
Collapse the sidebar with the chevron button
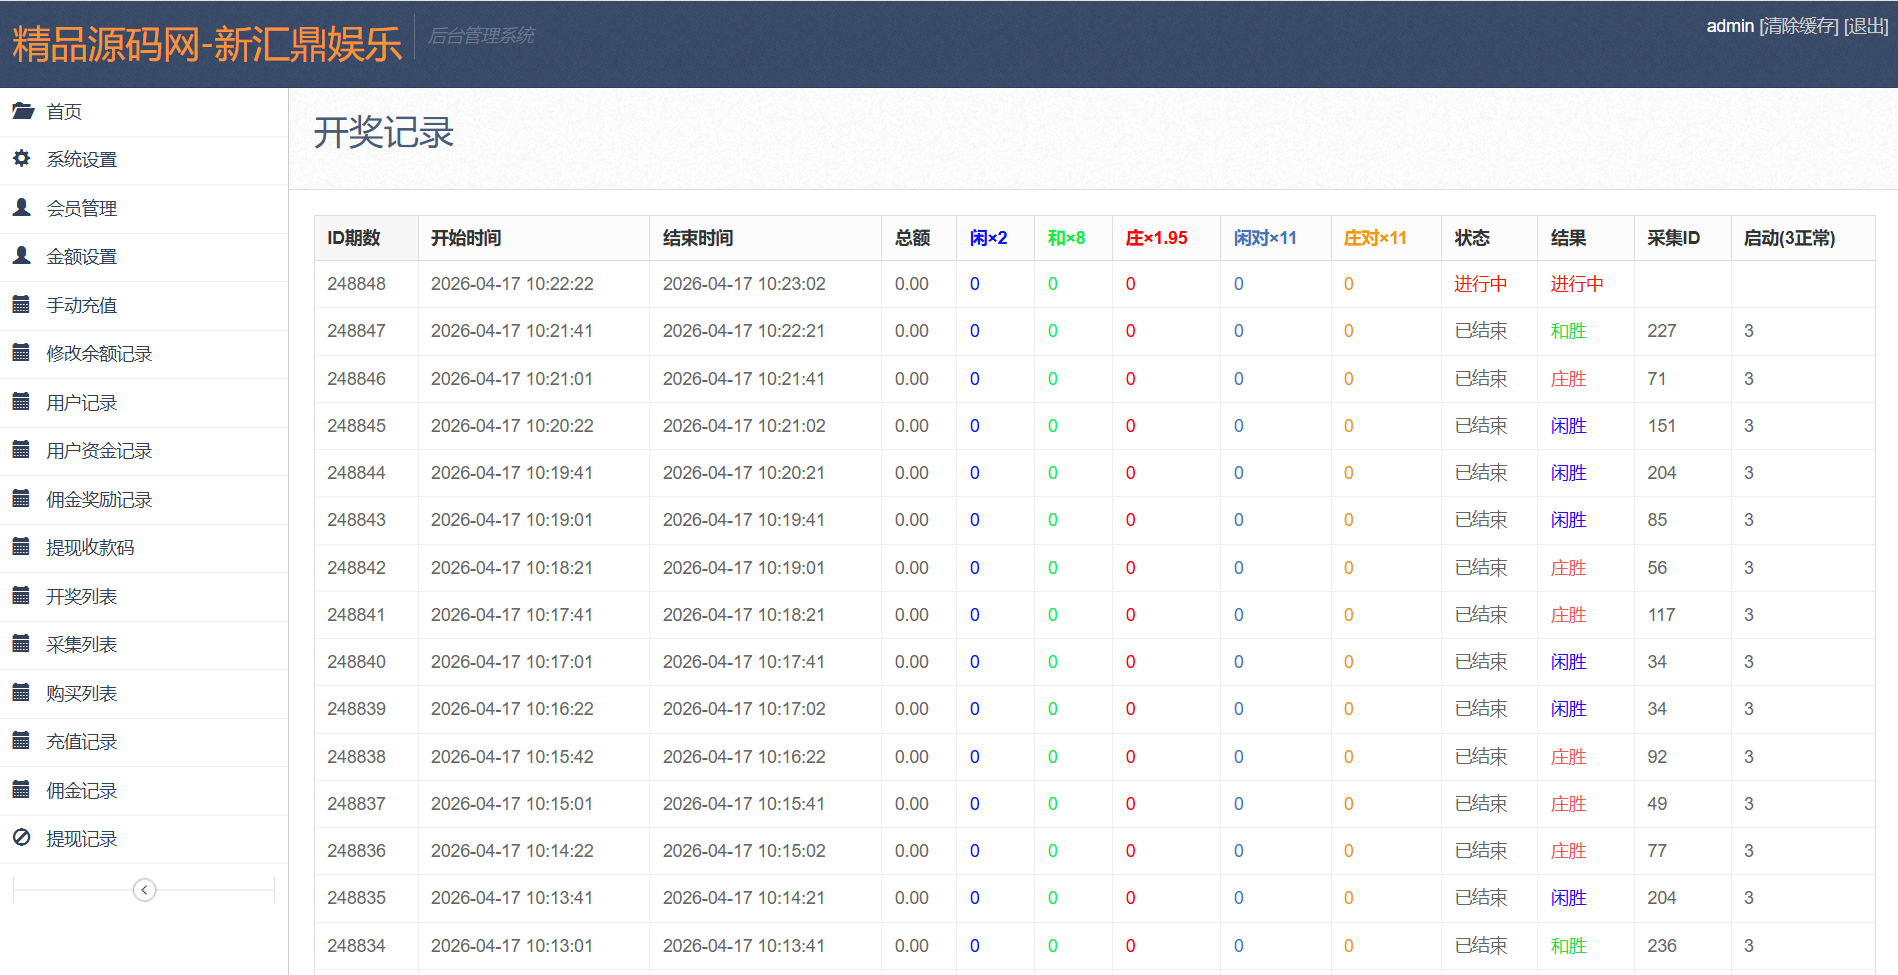pos(144,890)
